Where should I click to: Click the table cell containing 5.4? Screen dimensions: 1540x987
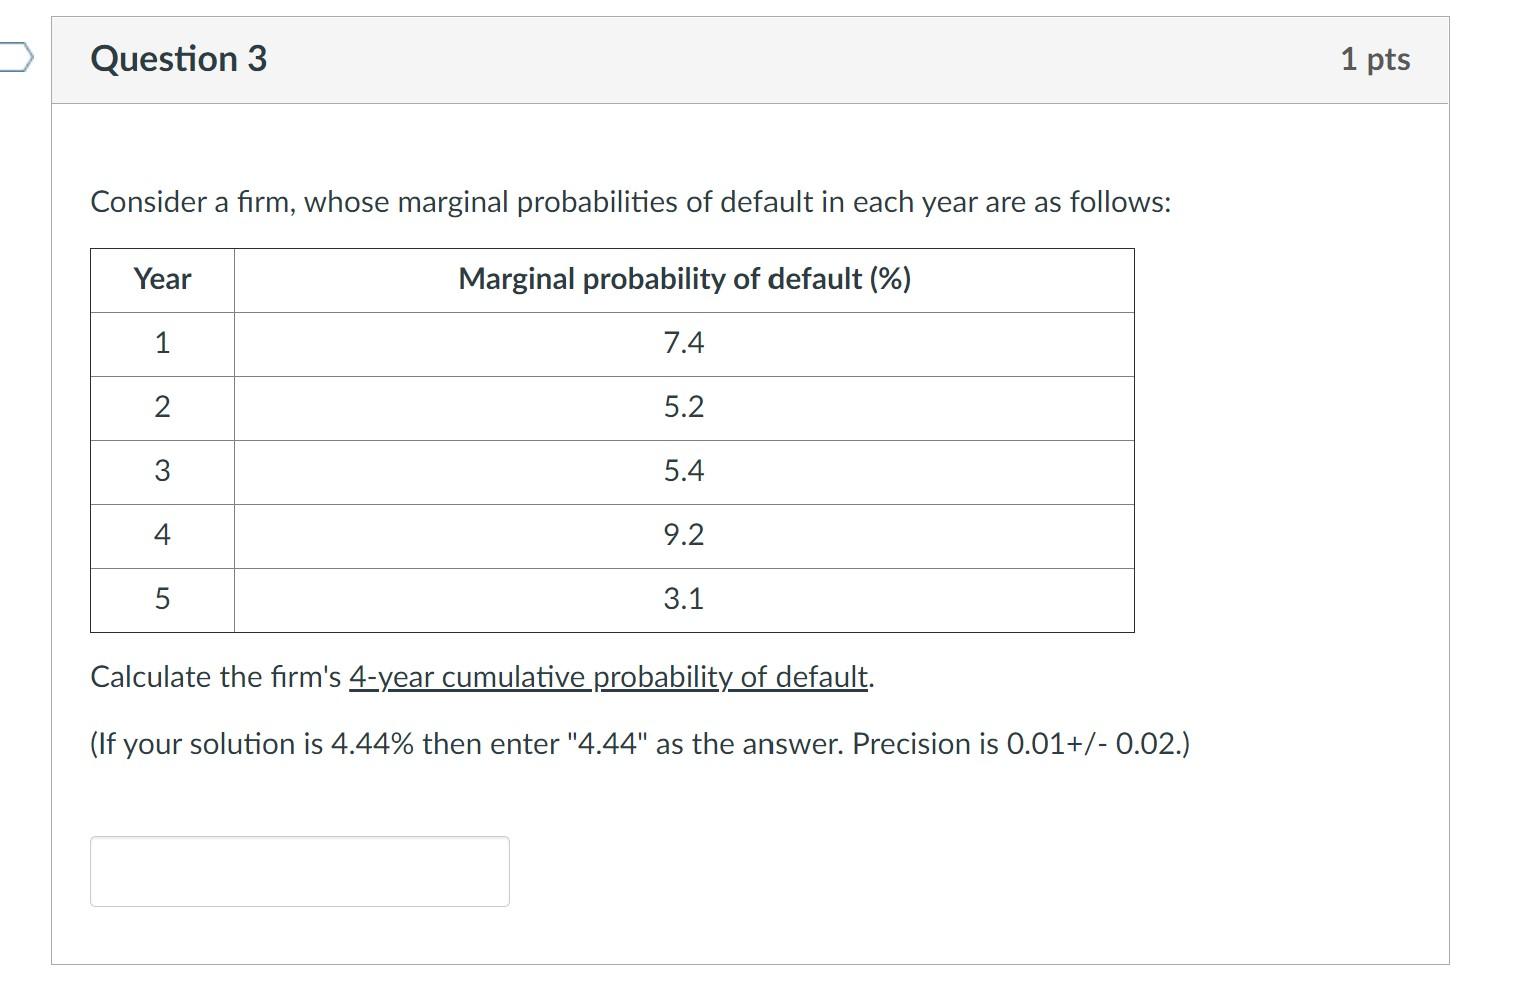click(x=685, y=472)
